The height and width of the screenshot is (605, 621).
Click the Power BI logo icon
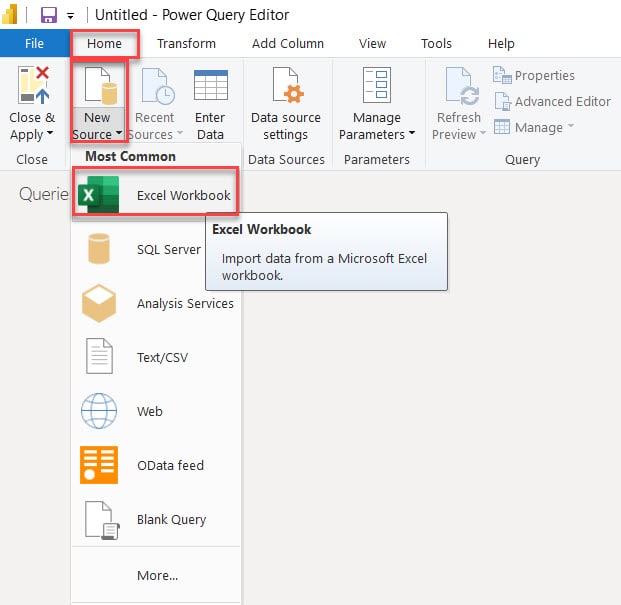[x=10, y=14]
